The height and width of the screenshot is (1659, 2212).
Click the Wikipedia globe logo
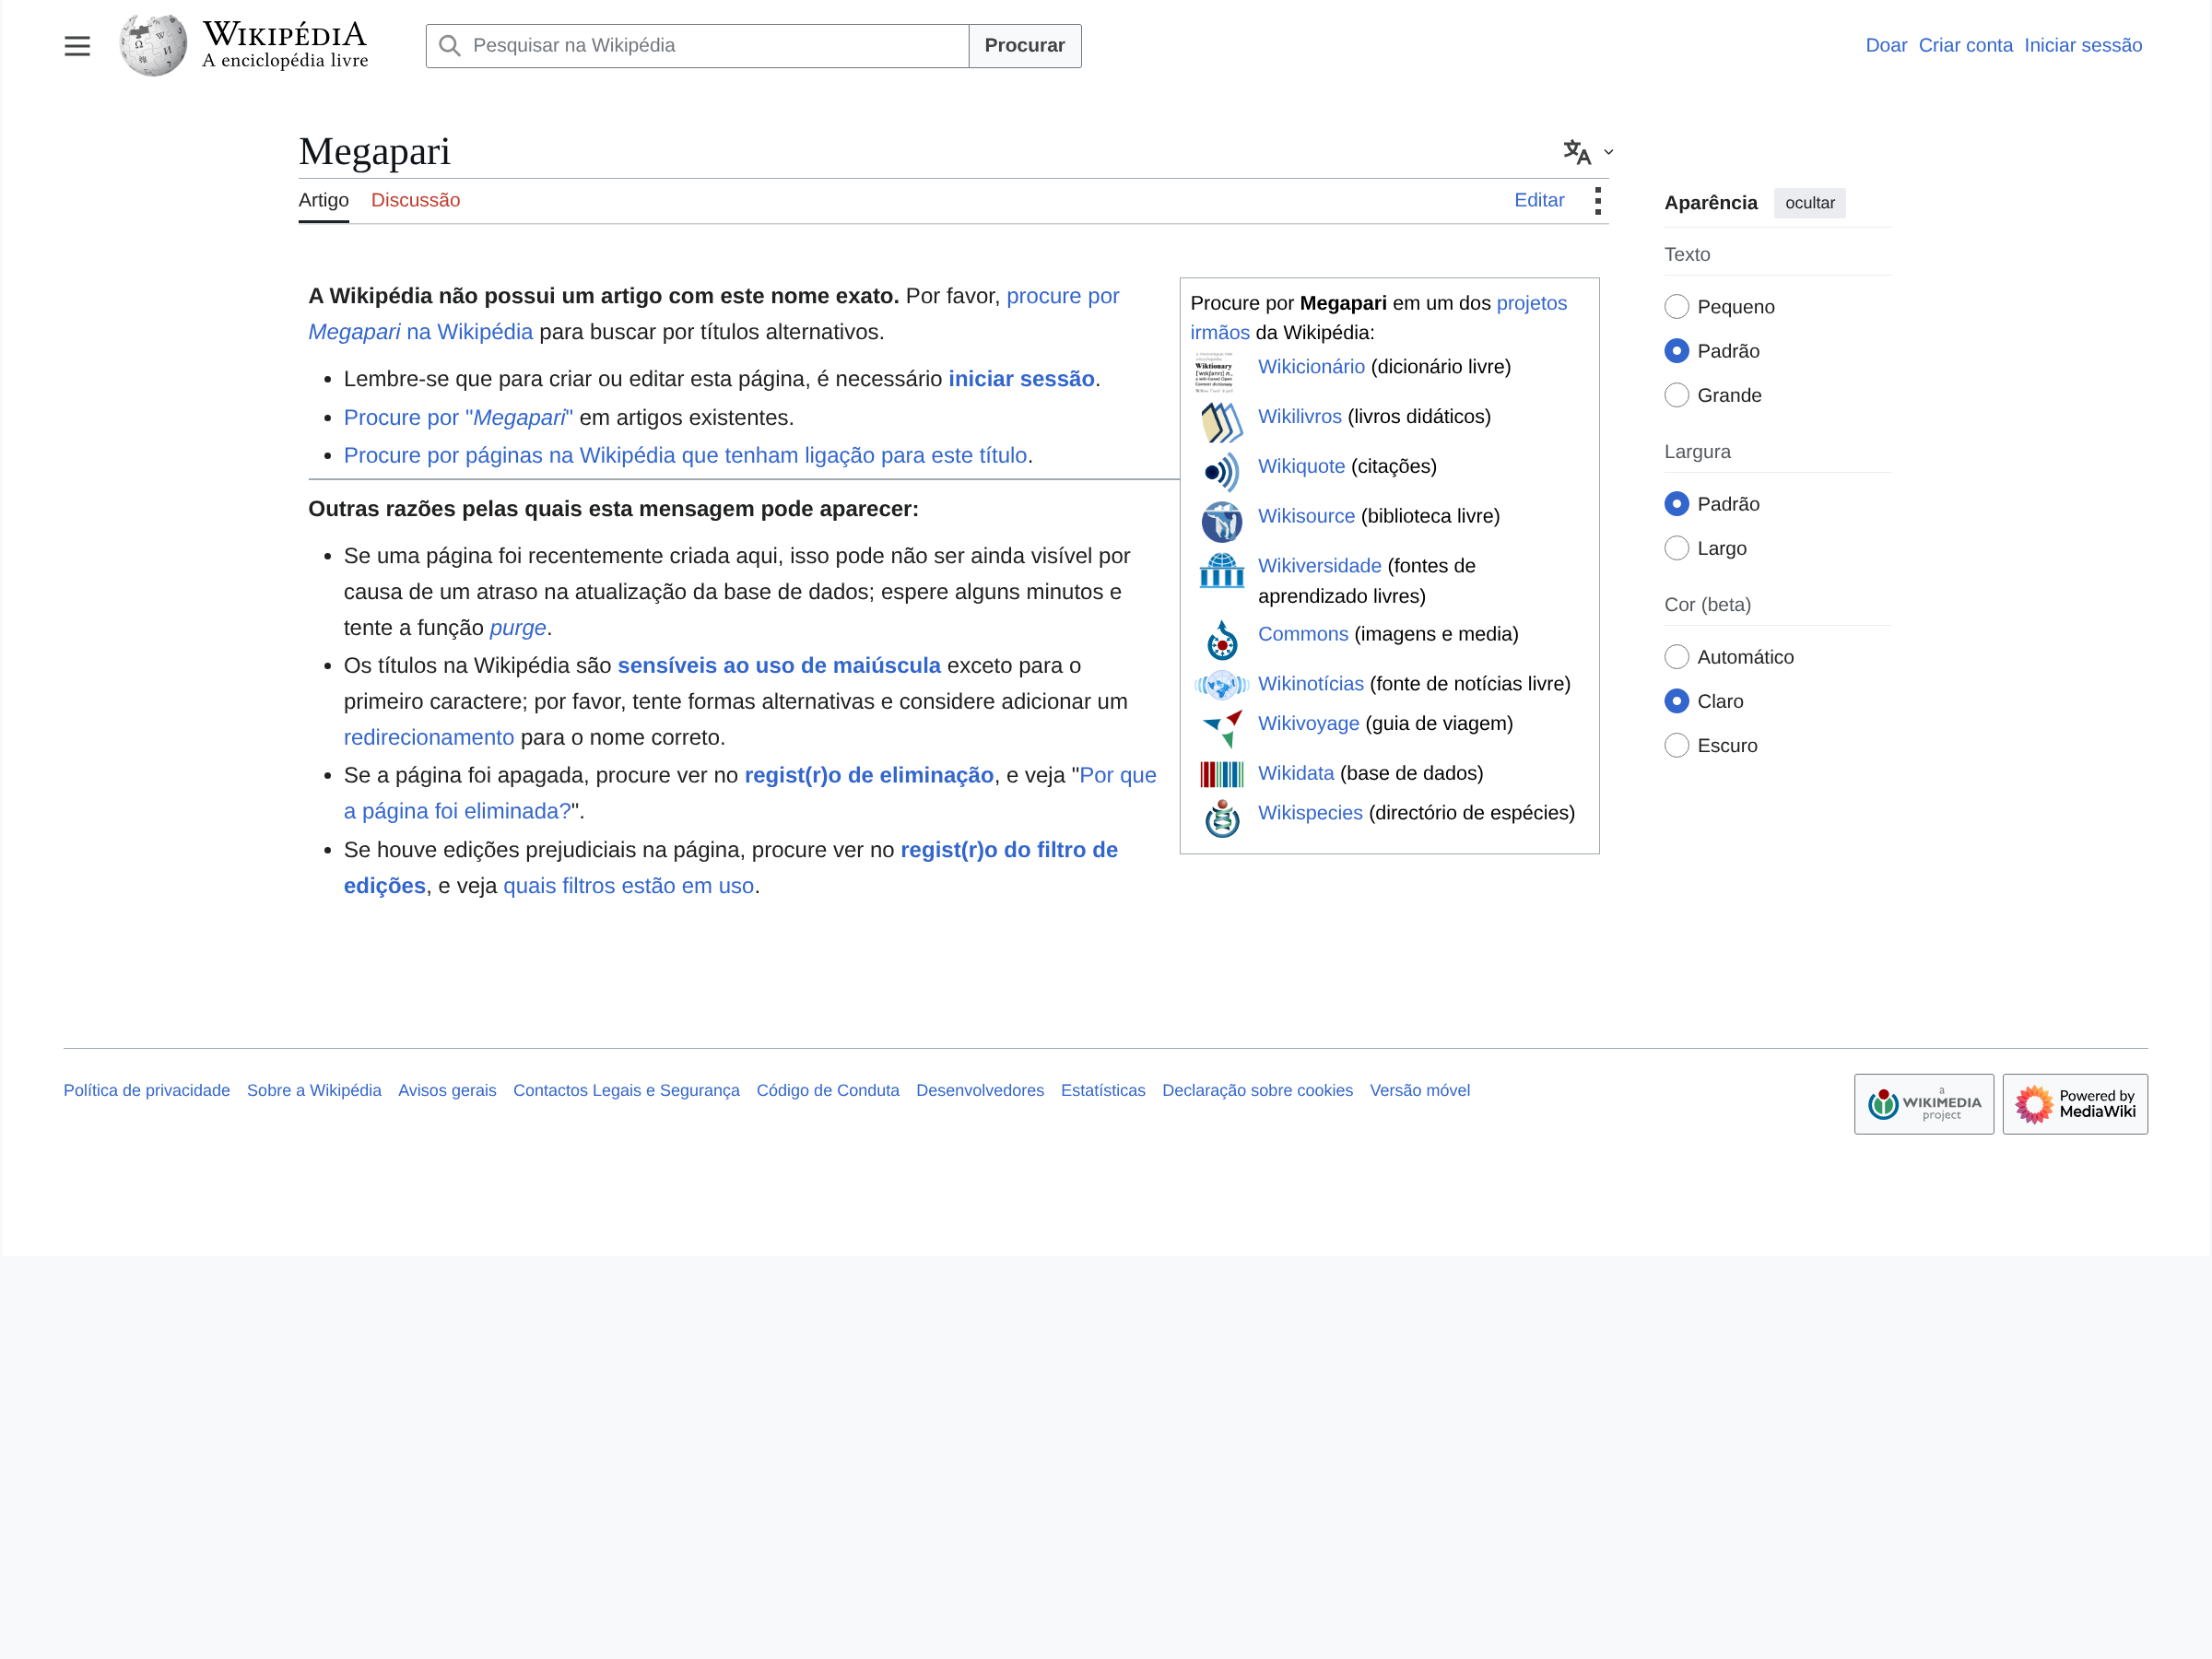point(153,45)
